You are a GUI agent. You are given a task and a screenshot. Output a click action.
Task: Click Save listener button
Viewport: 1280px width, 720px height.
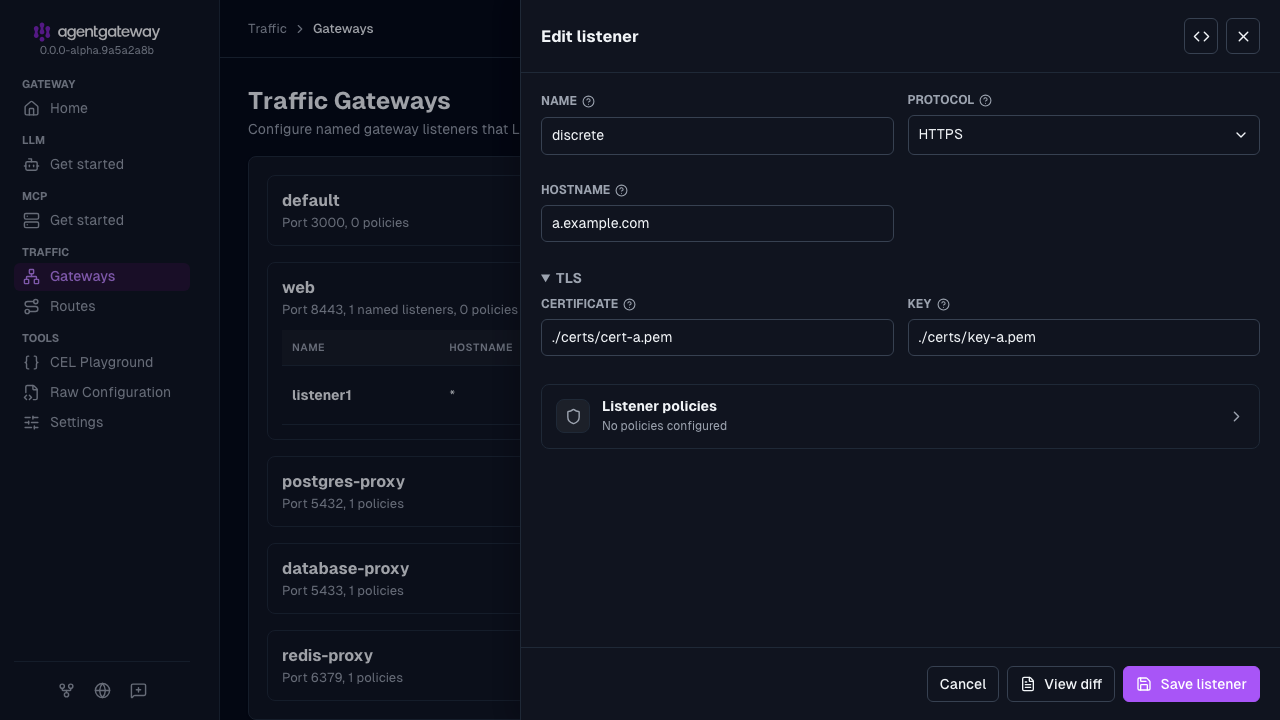(x=1191, y=684)
